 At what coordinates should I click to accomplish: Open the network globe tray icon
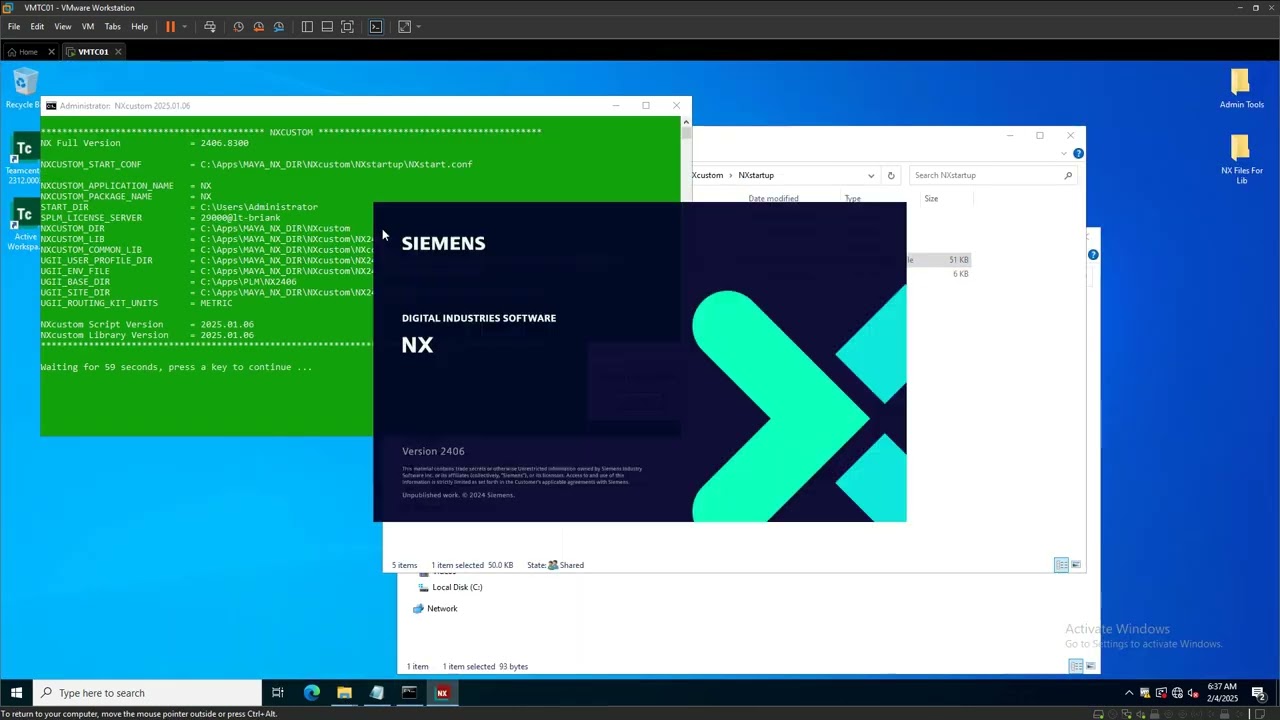pos(1177,693)
